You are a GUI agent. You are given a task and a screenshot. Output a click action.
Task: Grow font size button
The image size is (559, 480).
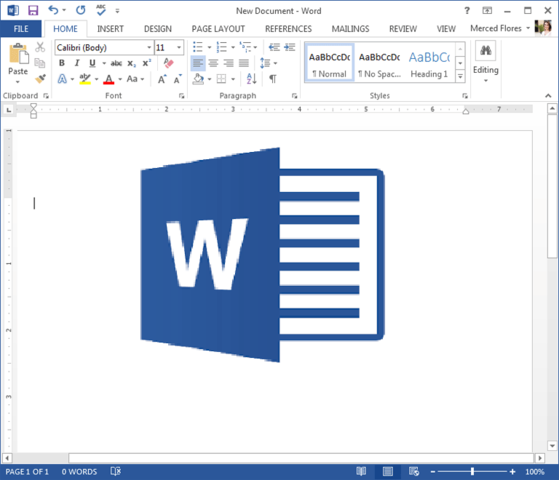pos(162,79)
